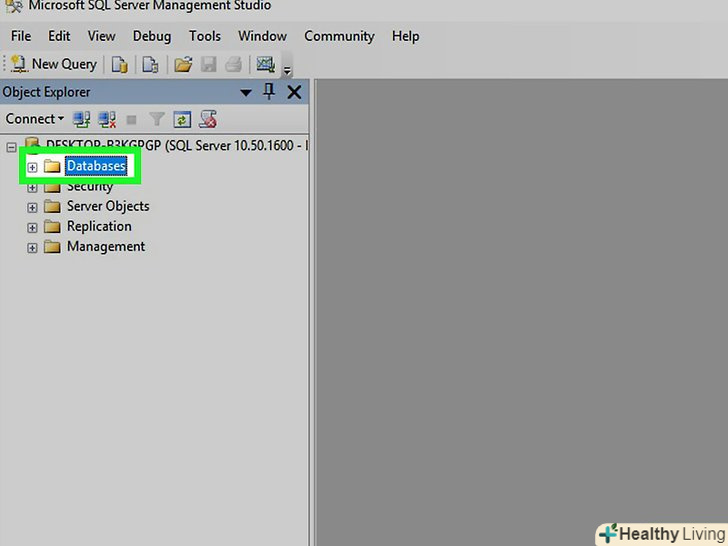
Task: Toggle auto-hide pin on Object Explorer
Action: tap(269, 91)
